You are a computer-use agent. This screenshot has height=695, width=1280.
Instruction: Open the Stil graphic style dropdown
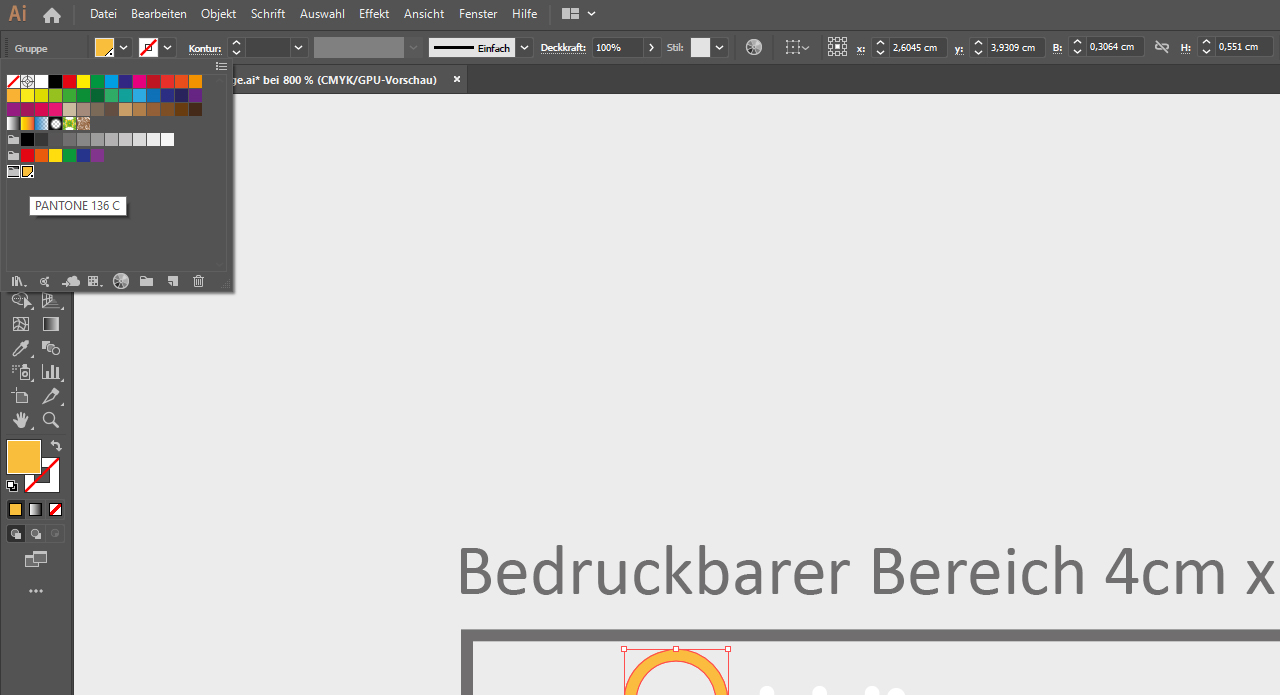[720, 47]
